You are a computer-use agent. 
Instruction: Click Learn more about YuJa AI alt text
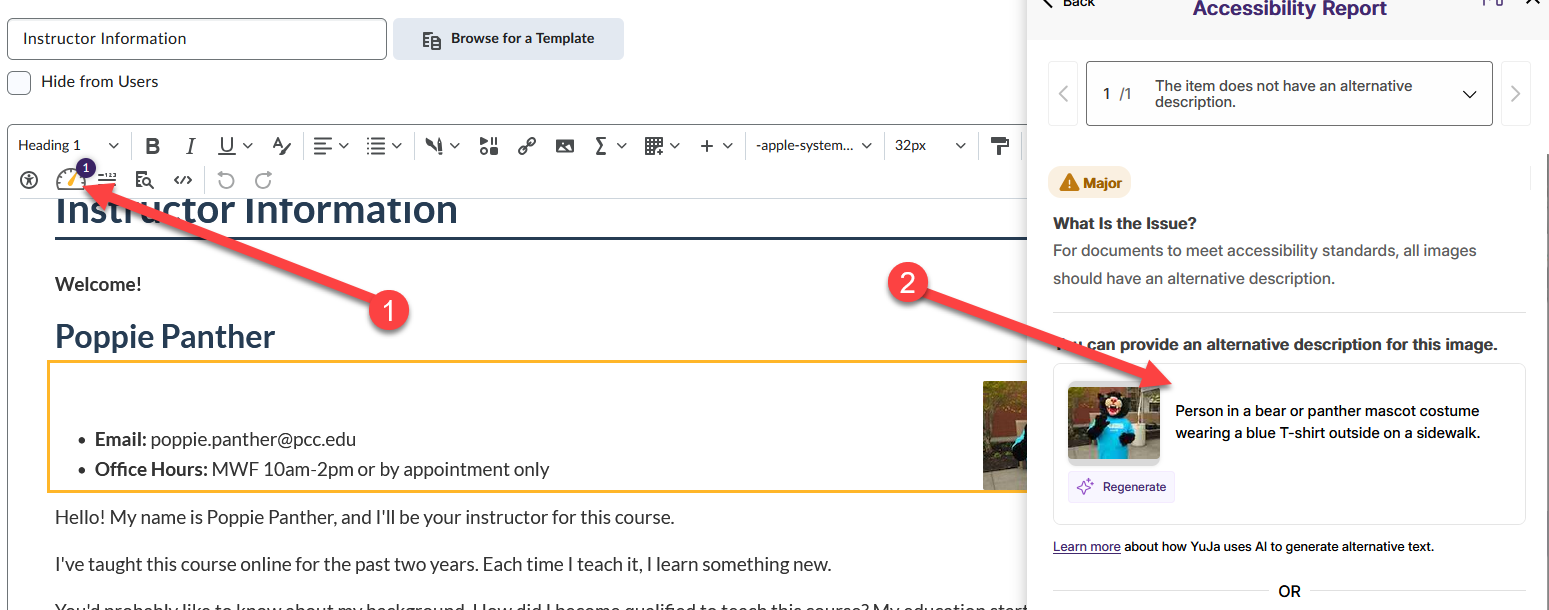[1086, 546]
